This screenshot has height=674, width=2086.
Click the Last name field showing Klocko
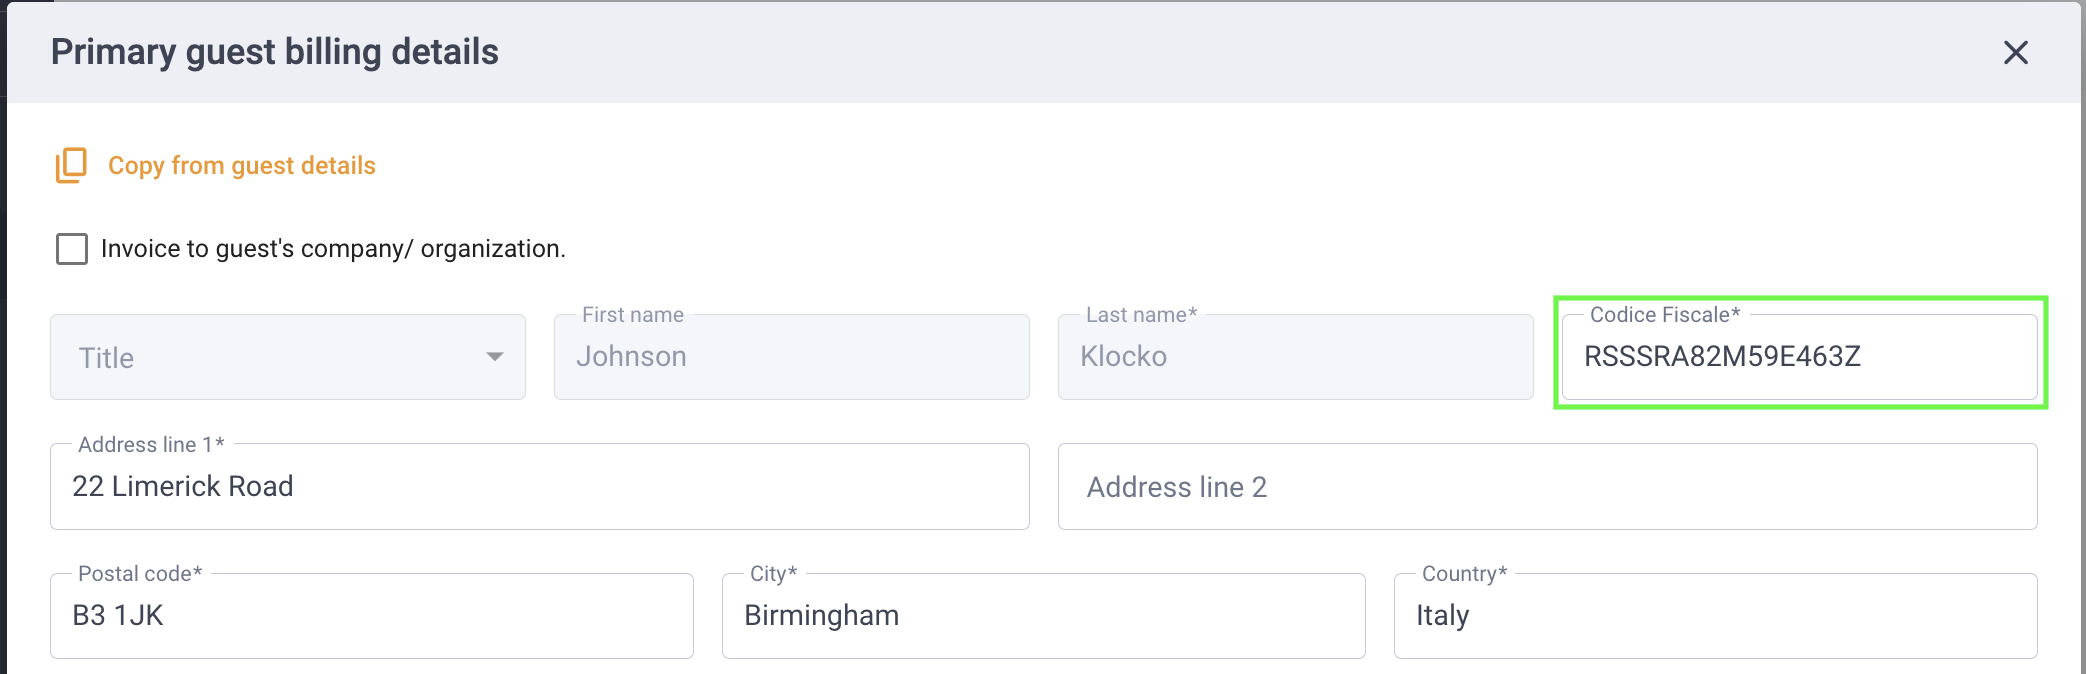1296,357
